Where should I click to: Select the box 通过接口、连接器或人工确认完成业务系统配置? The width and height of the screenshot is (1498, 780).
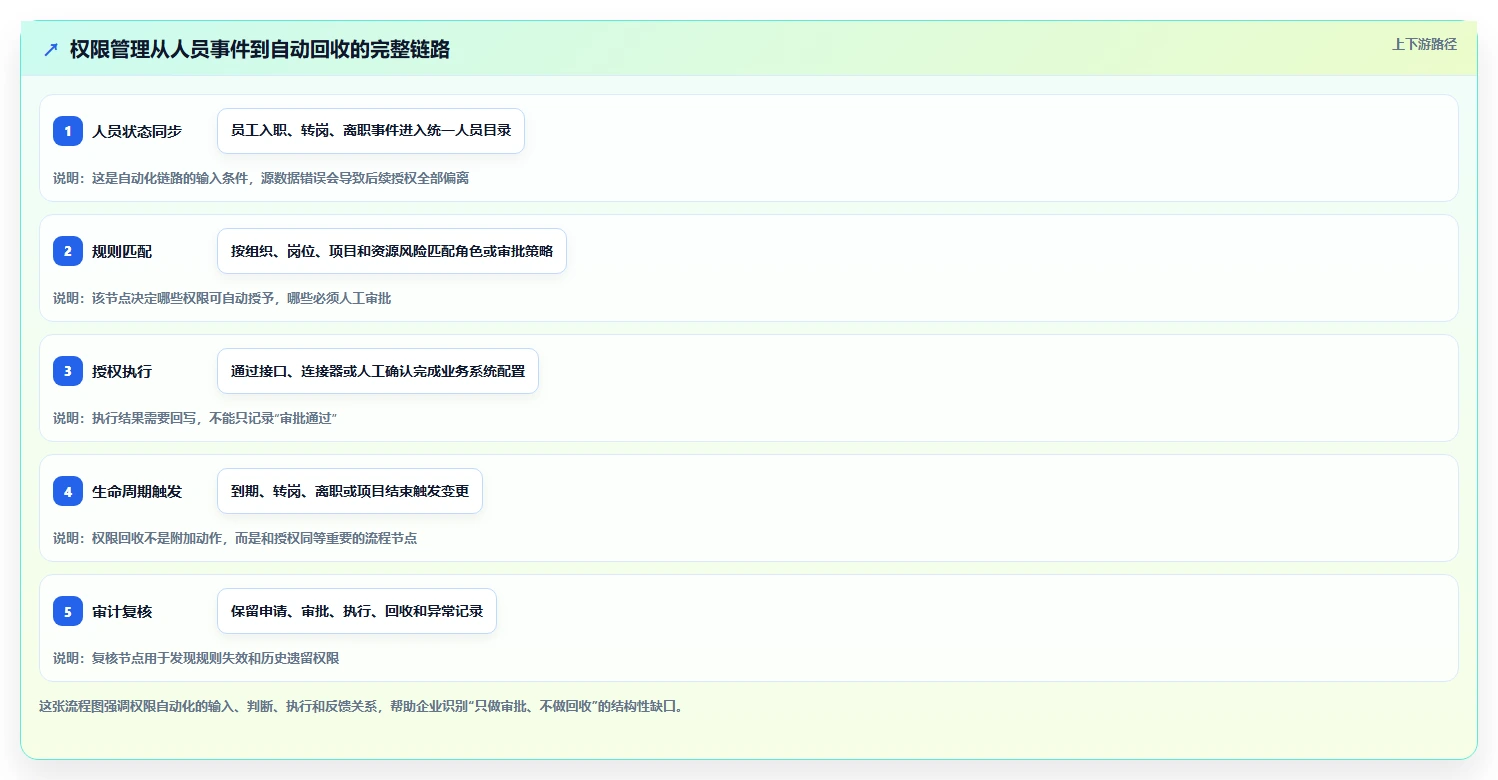[x=378, y=371]
